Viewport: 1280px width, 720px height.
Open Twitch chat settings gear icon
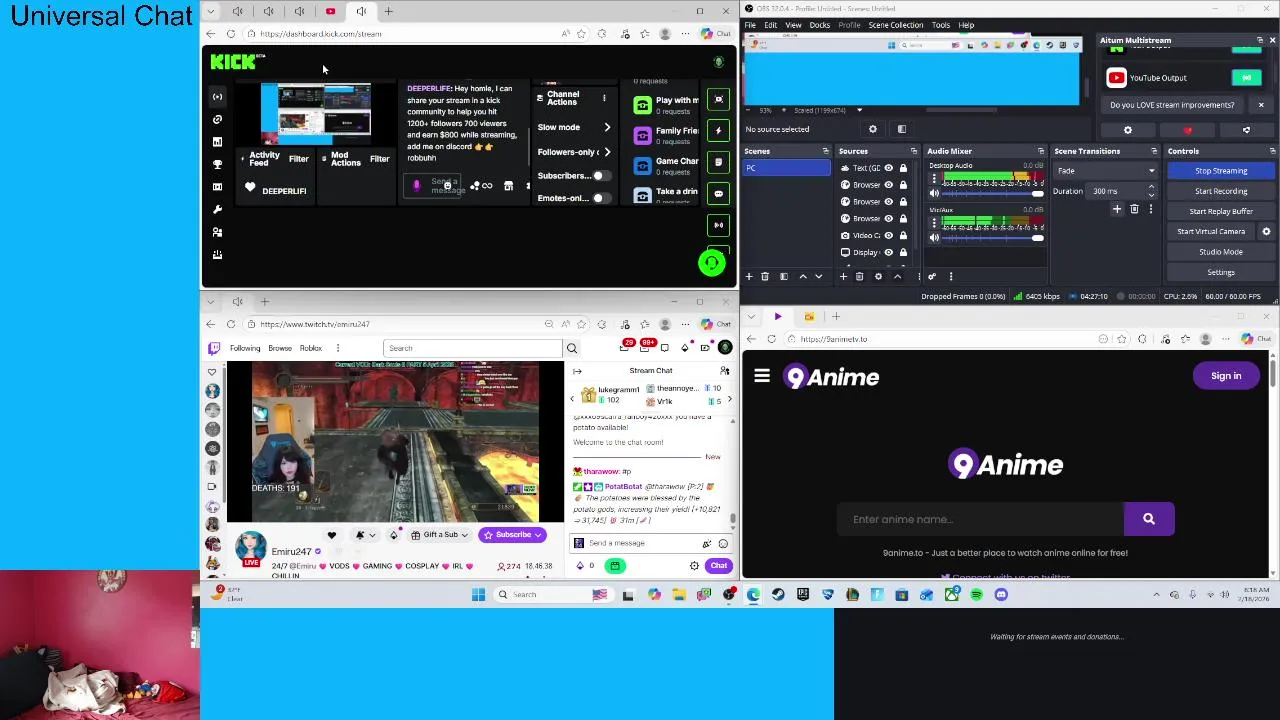coord(694,566)
